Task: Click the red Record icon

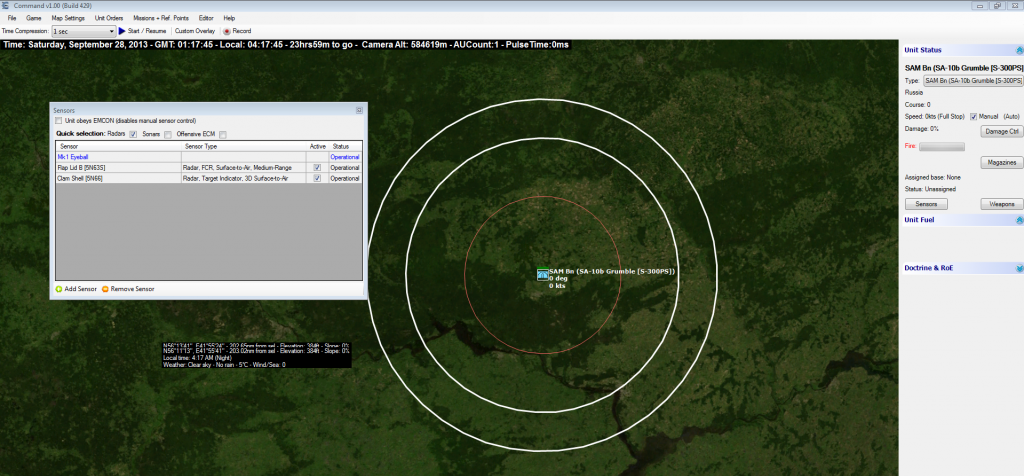Action: [x=227, y=31]
